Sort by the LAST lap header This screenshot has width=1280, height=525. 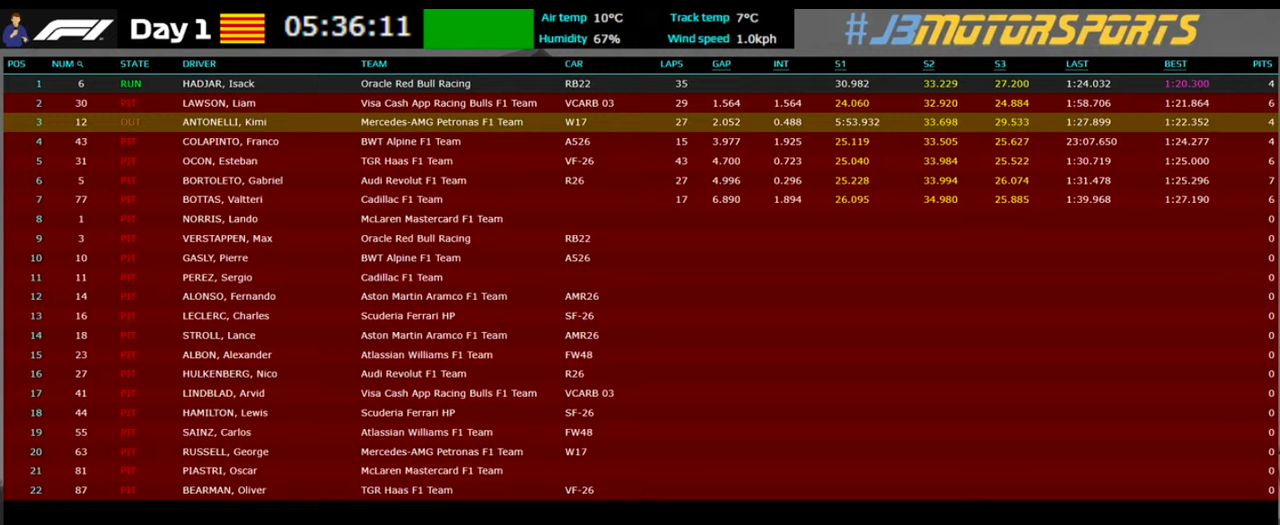1077,64
